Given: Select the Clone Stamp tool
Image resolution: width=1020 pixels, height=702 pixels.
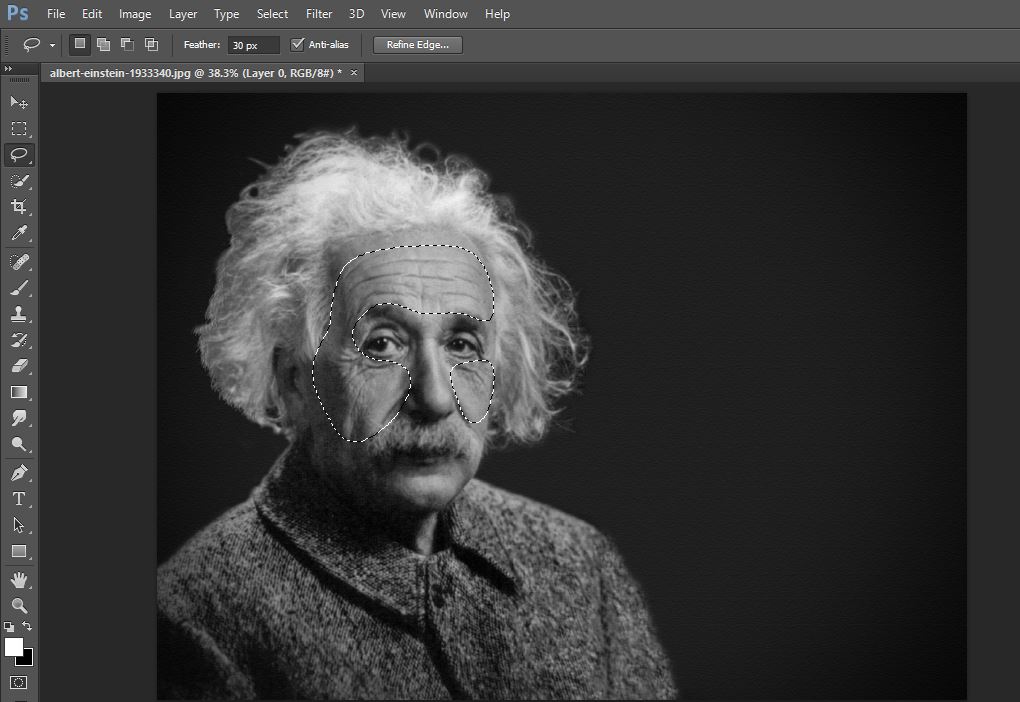Looking at the screenshot, I should click(x=19, y=314).
